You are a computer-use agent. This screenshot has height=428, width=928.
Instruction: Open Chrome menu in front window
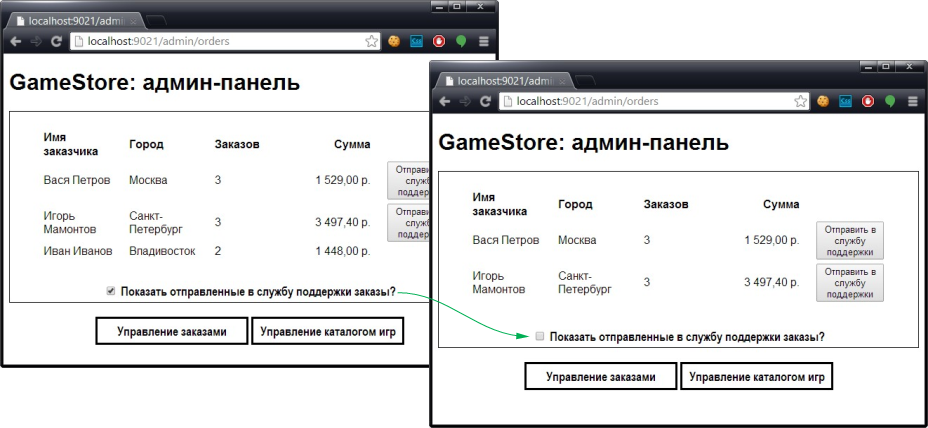tap(913, 101)
